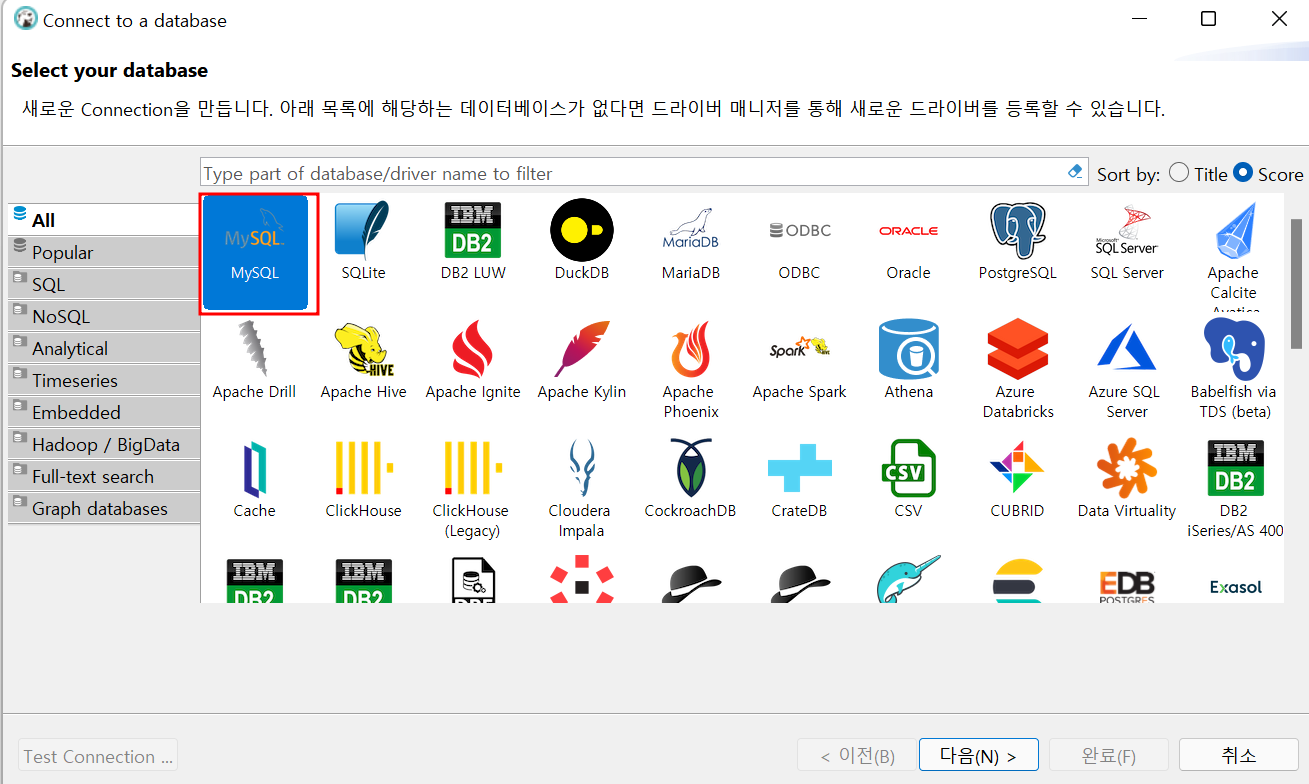Switch to the Popular category
Screen dimensions: 1309x784
[x=104, y=252]
